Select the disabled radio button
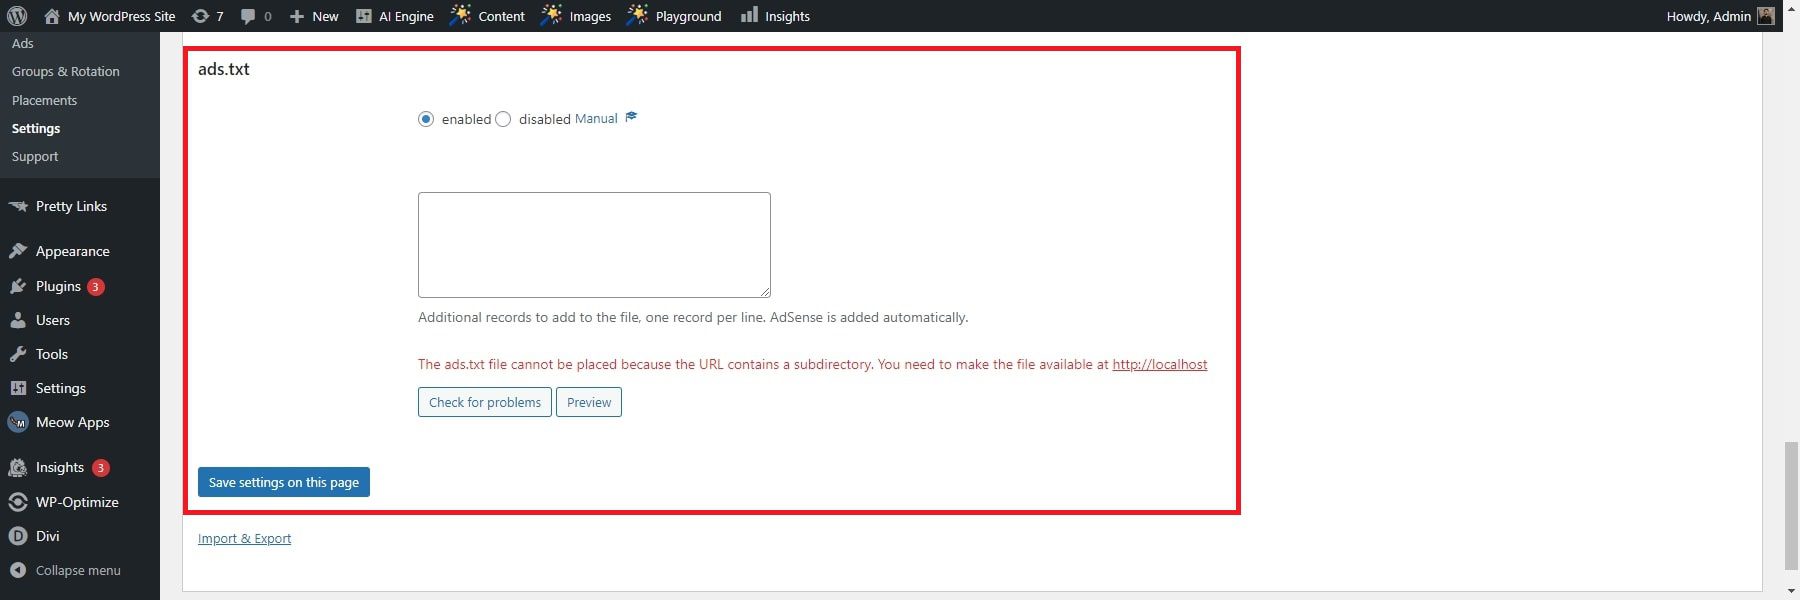Screen dimensions: 1800x600 coord(503,119)
